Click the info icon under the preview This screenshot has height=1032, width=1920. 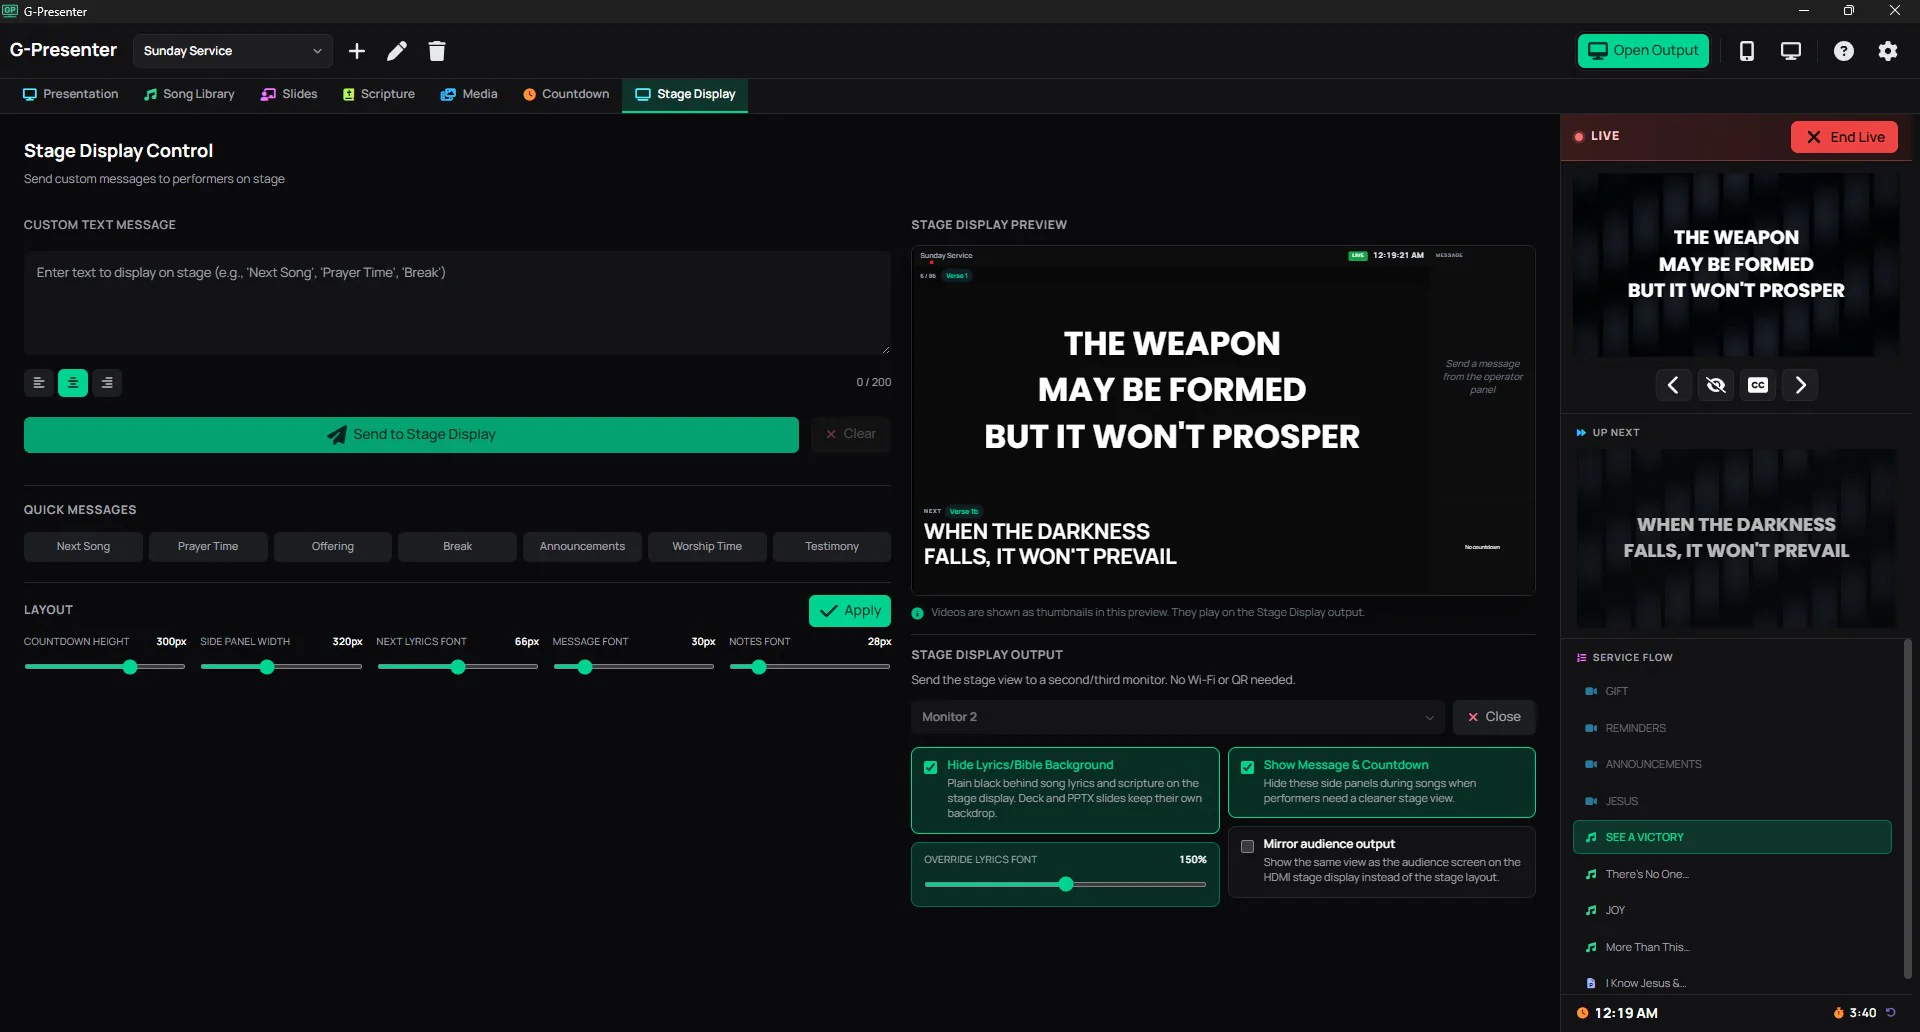pos(918,613)
